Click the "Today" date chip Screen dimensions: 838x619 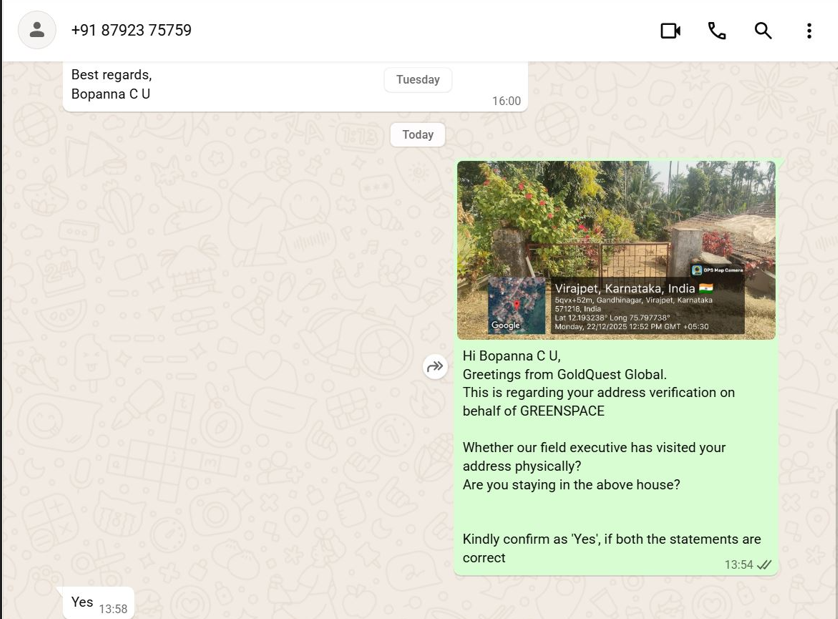click(418, 135)
